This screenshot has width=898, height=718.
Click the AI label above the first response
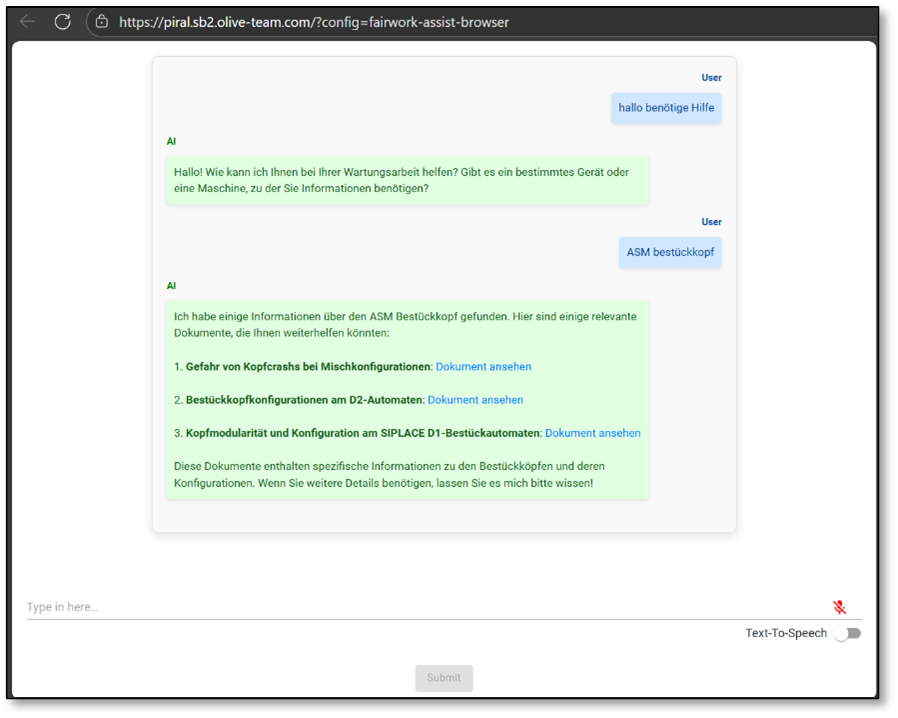pyautogui.click(x=170, y=141)
